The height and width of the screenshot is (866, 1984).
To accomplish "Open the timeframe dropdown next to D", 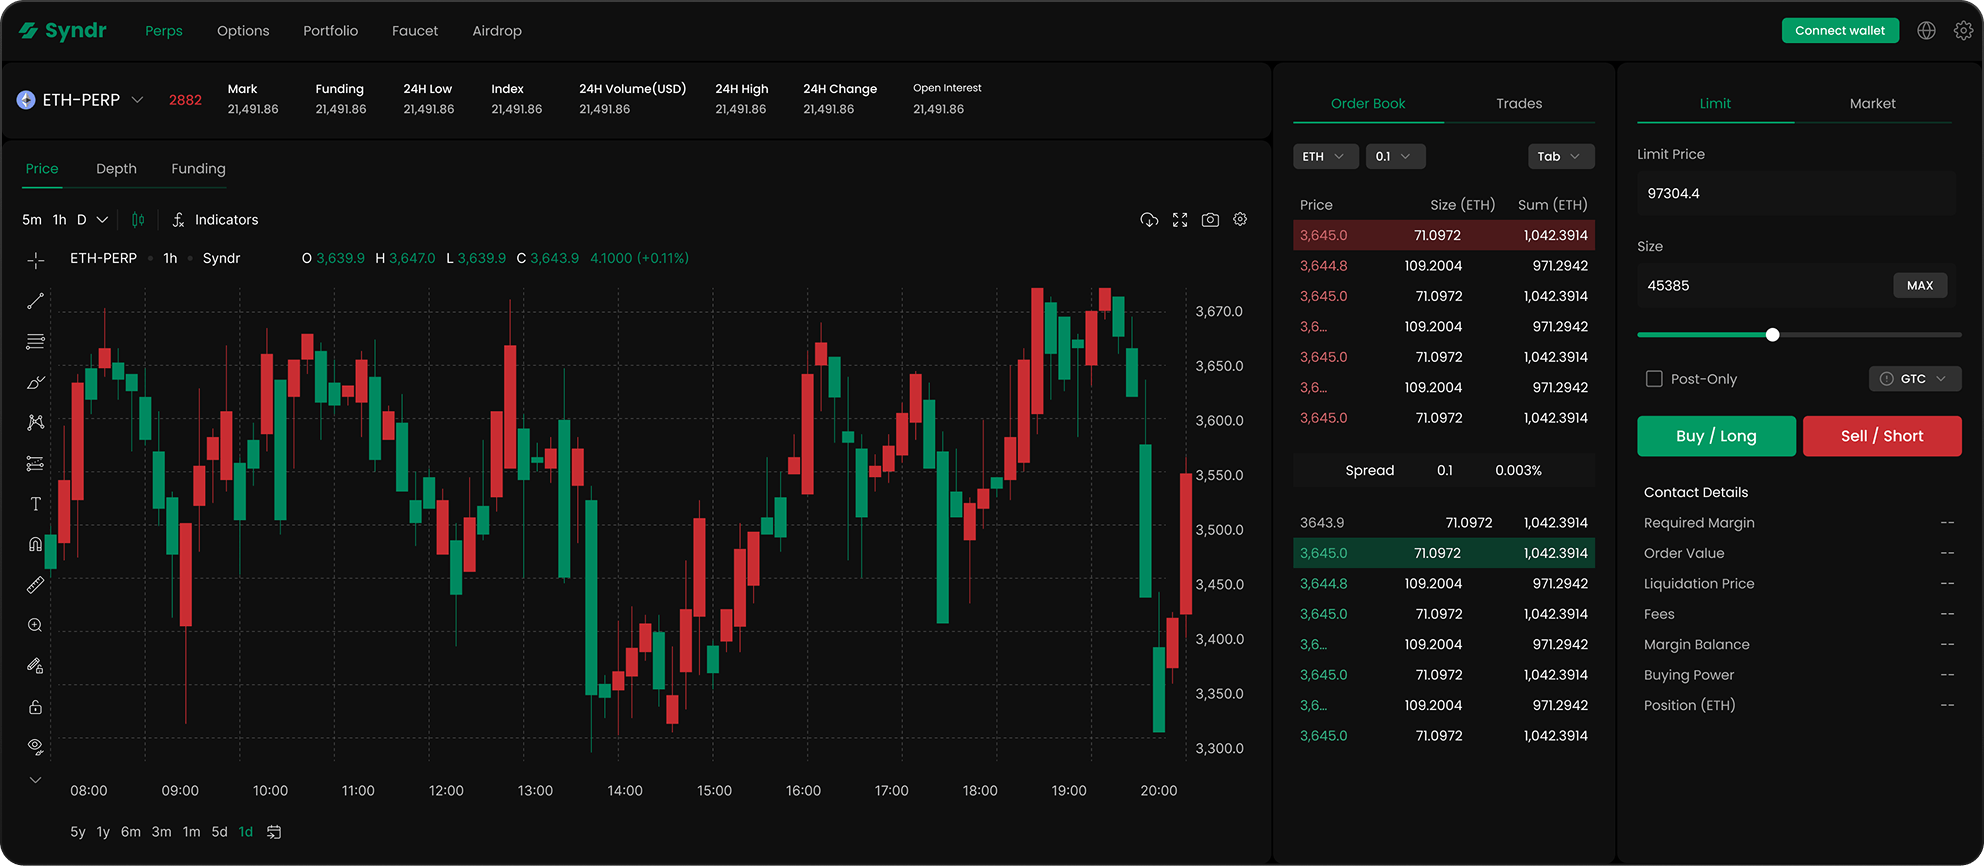I will tap(102, 220).
